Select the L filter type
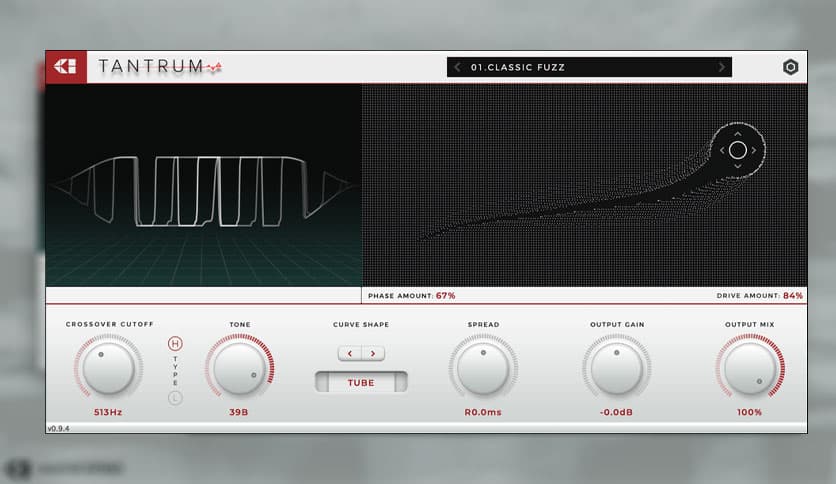 tap(175, 398)
